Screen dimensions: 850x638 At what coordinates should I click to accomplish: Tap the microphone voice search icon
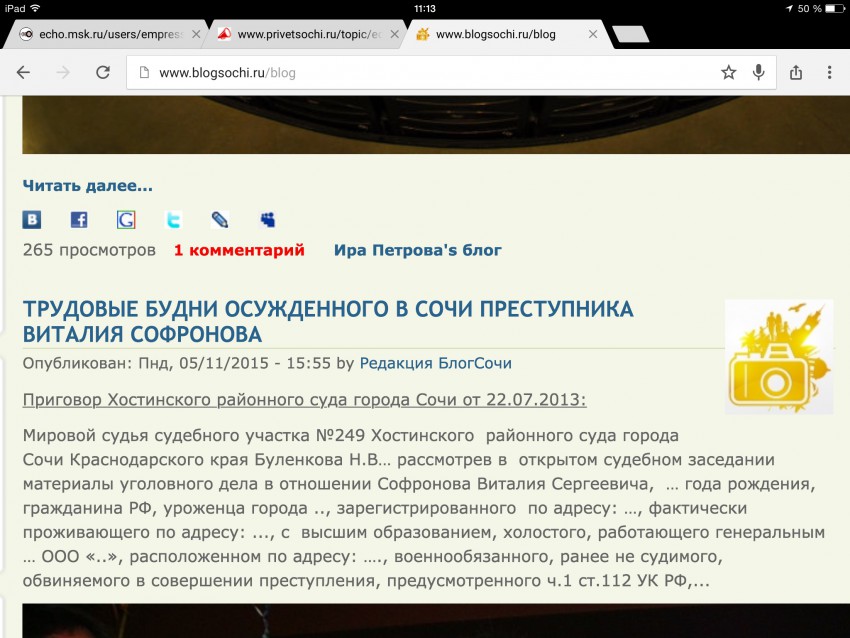coord(759,72)
